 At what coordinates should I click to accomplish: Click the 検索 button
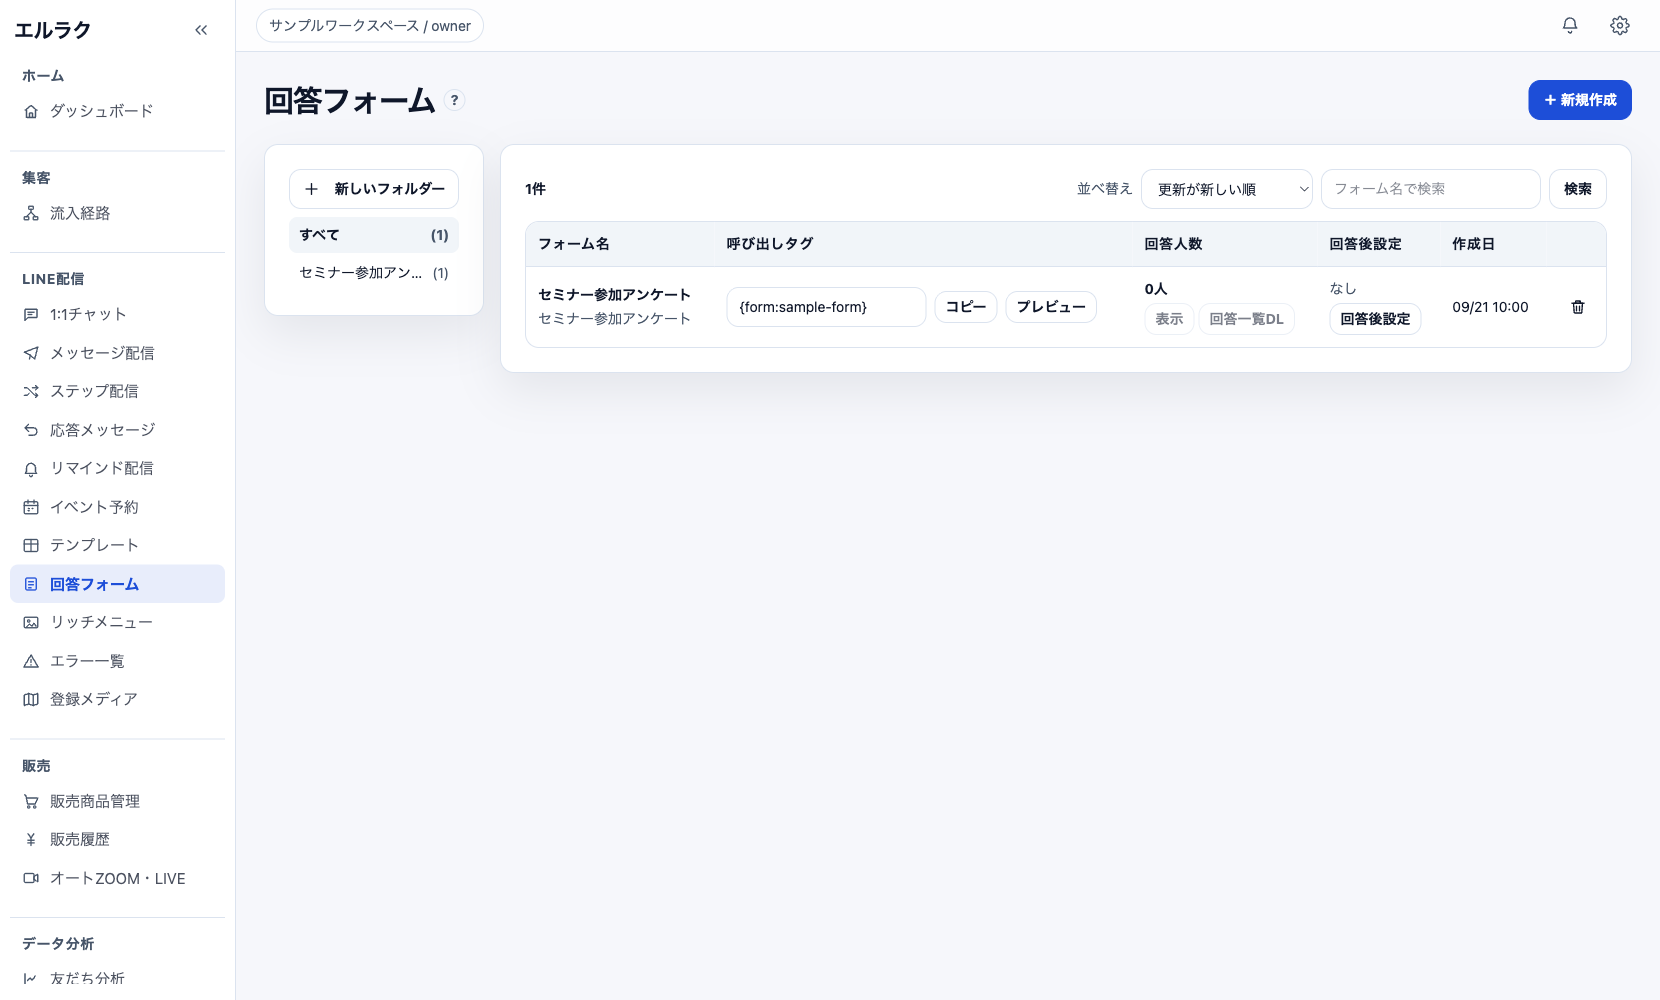tap(1577, 189)
